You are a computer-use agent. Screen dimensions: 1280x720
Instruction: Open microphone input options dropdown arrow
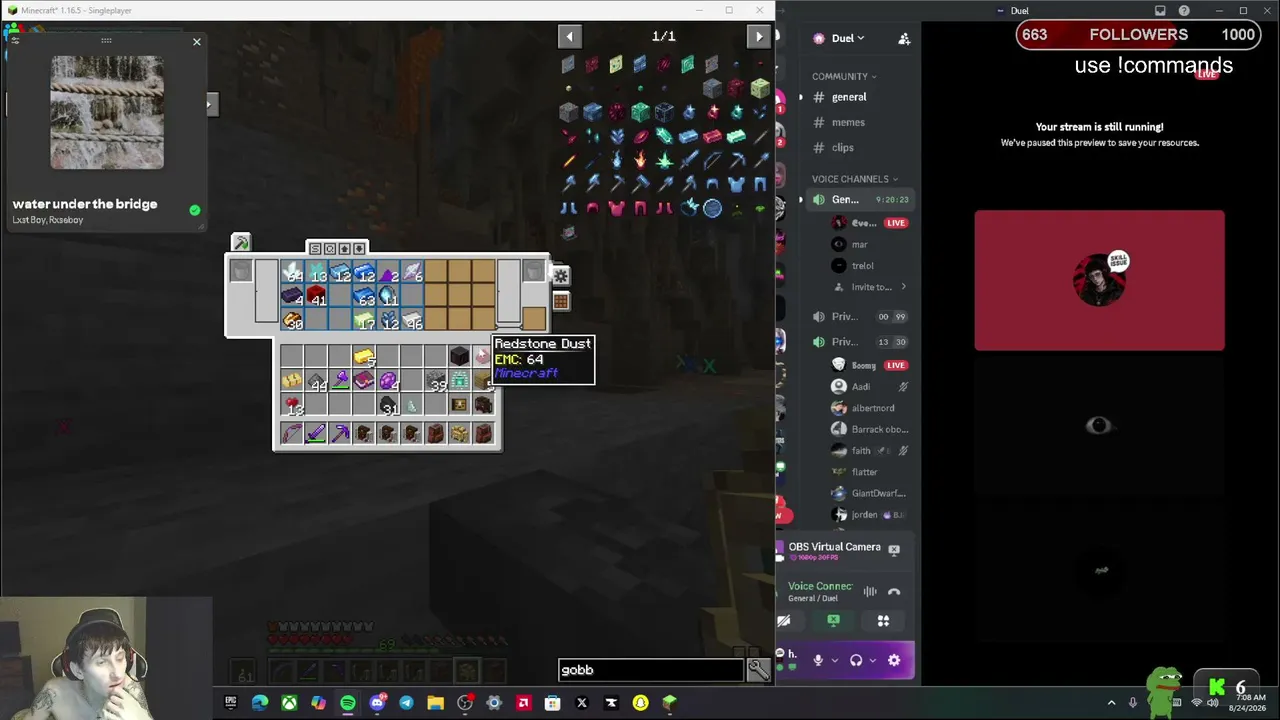click(834, 660)
